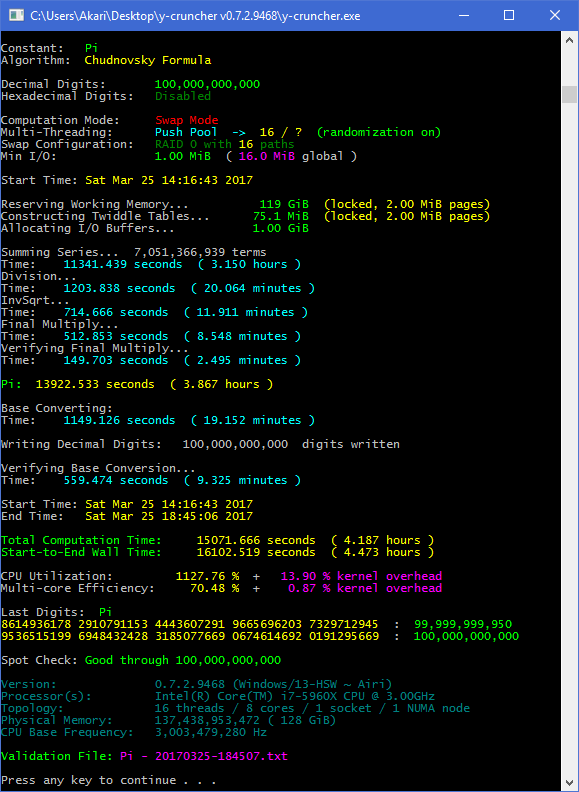The image size is (579, 792).
Task: Maximize the y-cruncher console window
Action: (x=509, y=16)
